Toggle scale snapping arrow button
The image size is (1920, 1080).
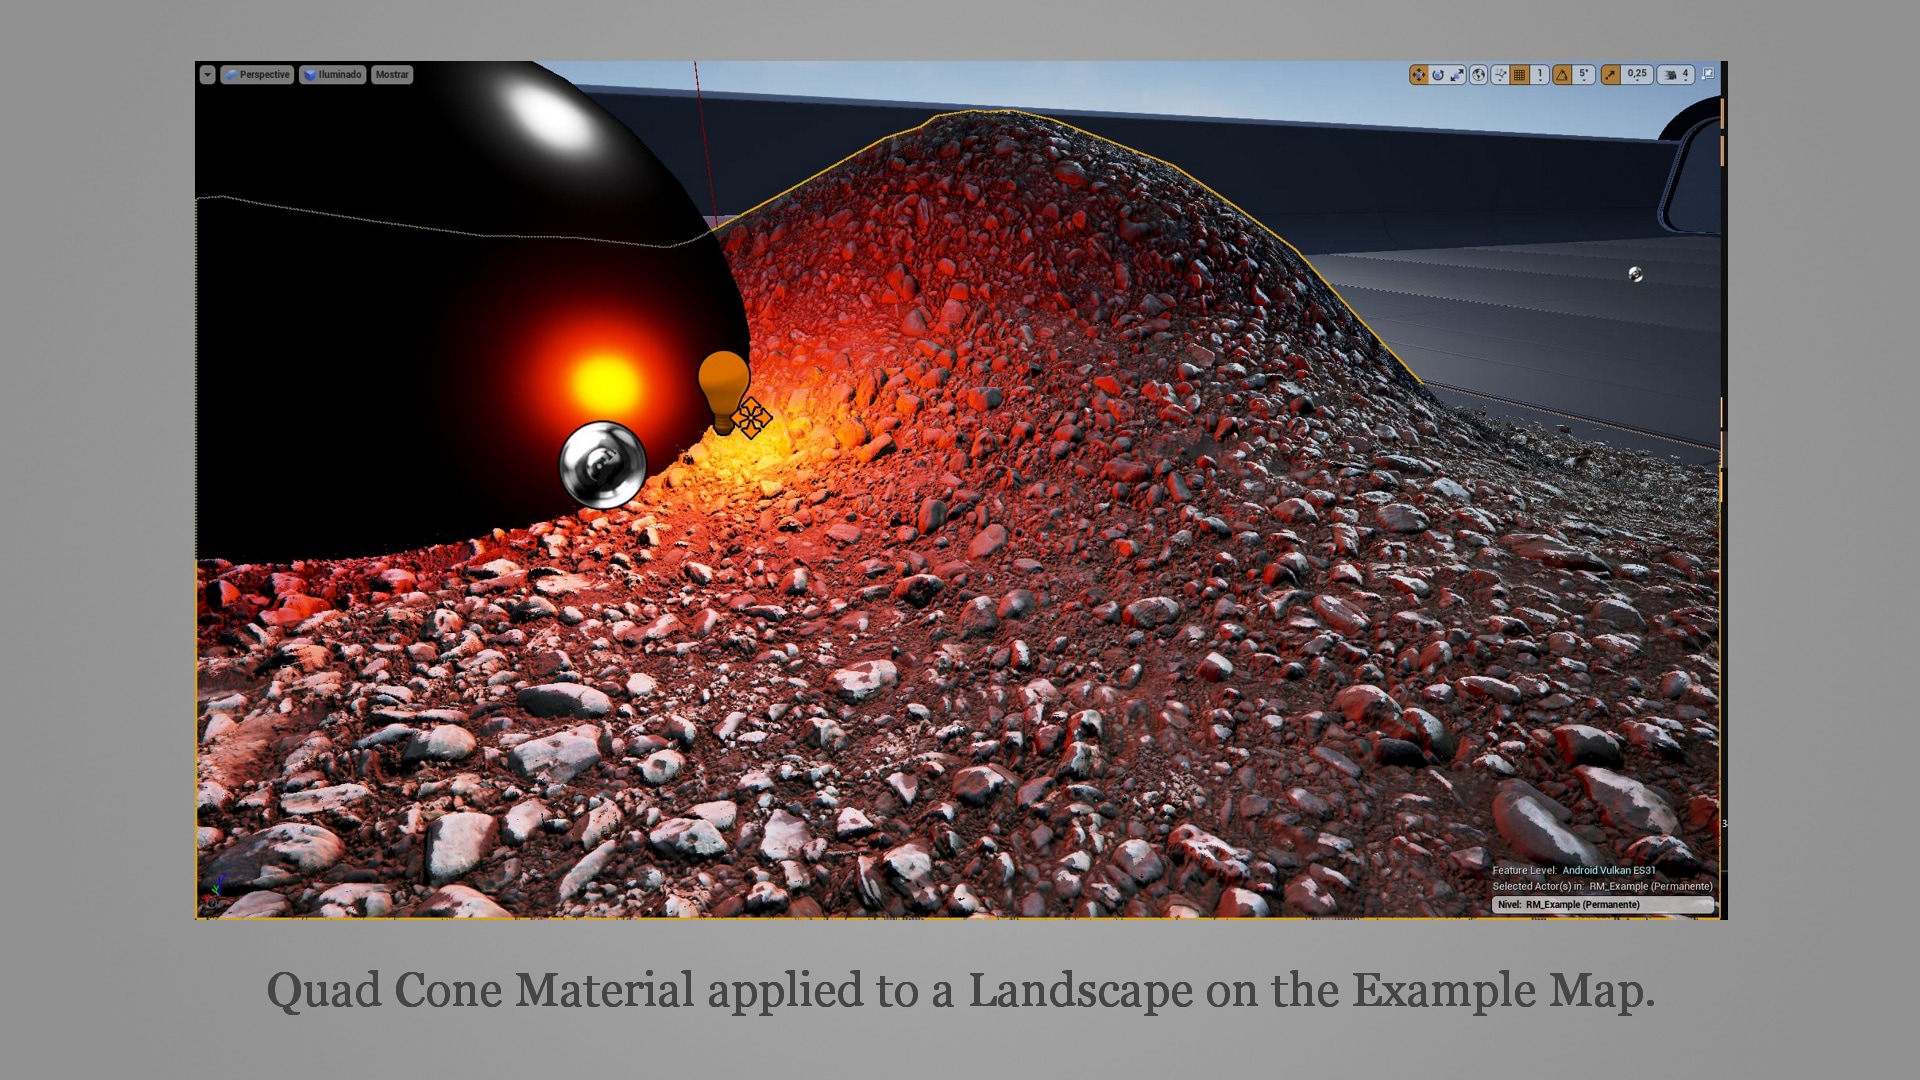click(x=1610, y=75)
